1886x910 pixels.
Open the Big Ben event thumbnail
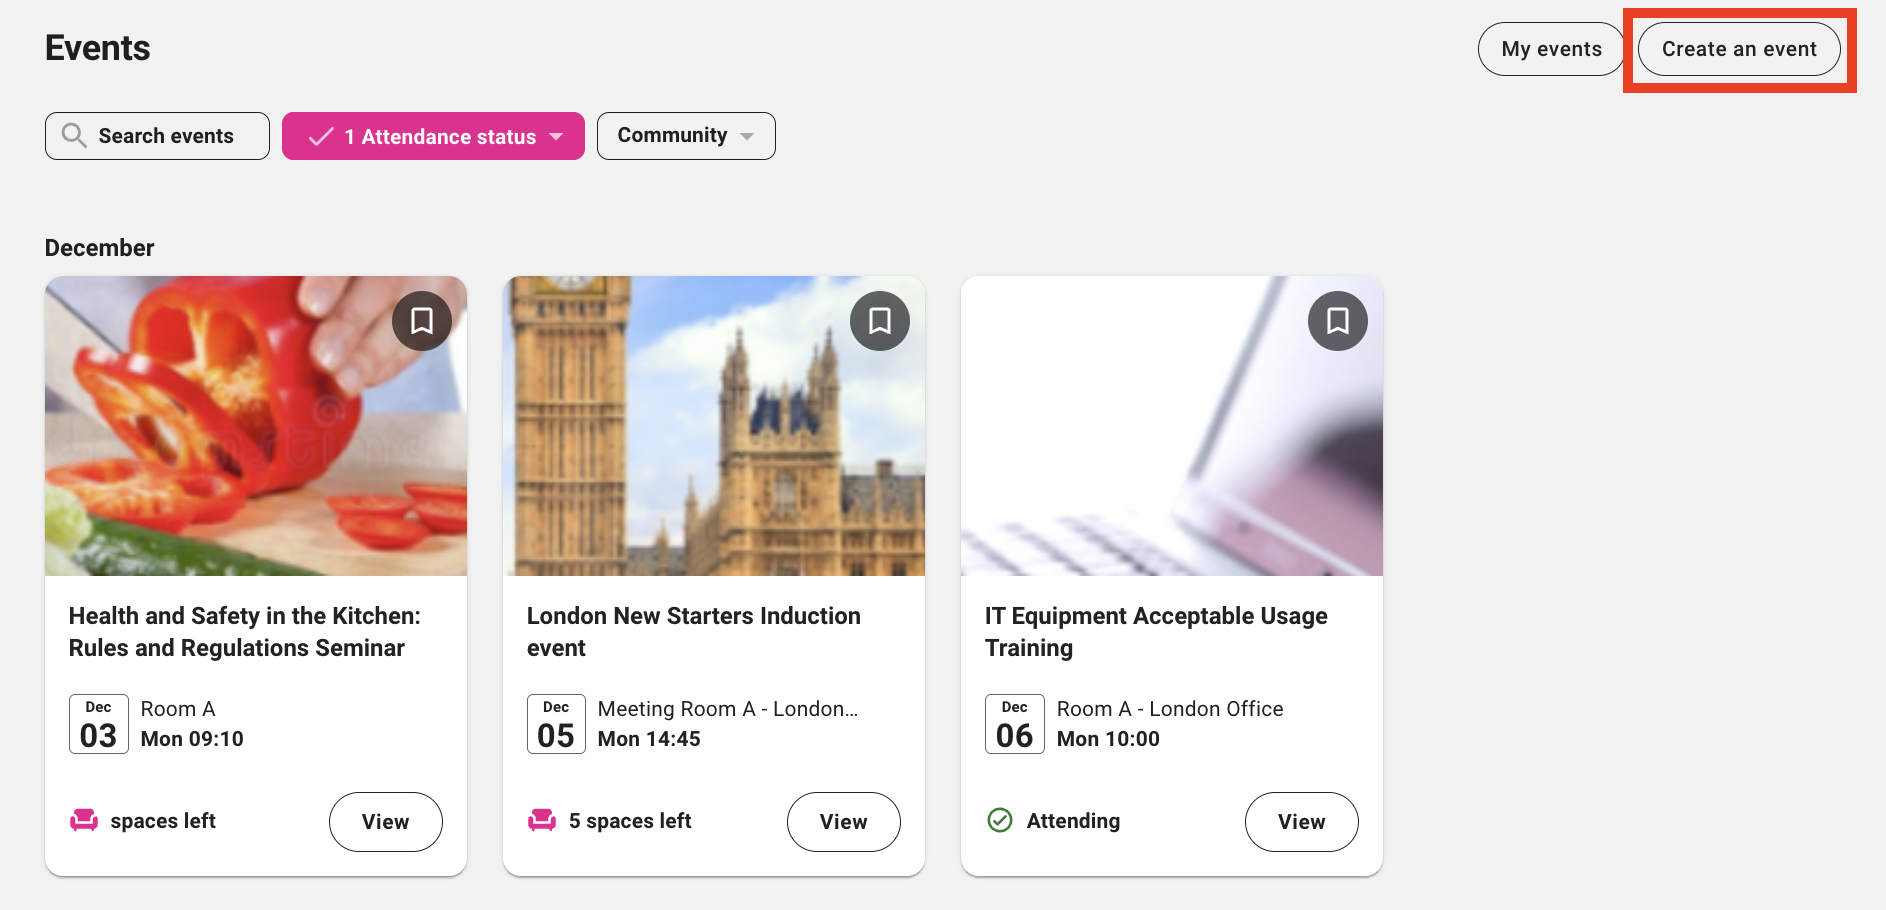(x=713, y=426)
